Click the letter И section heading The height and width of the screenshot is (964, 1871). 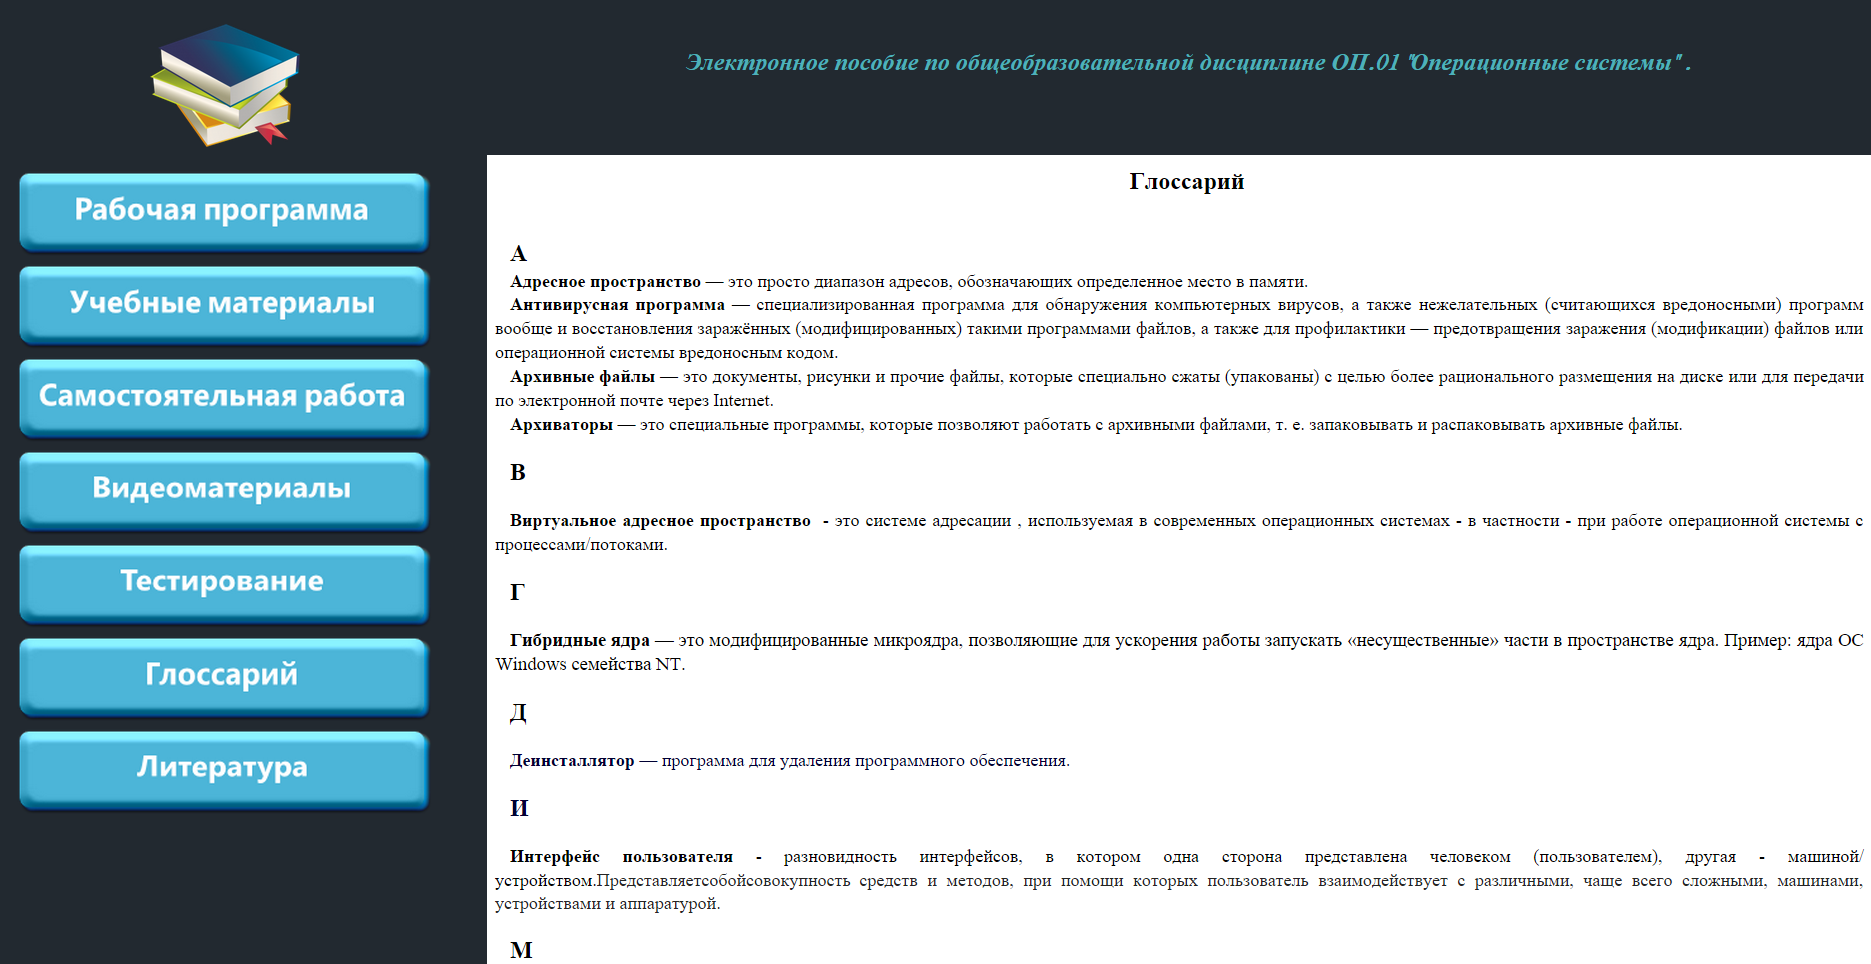coord(519,808)
